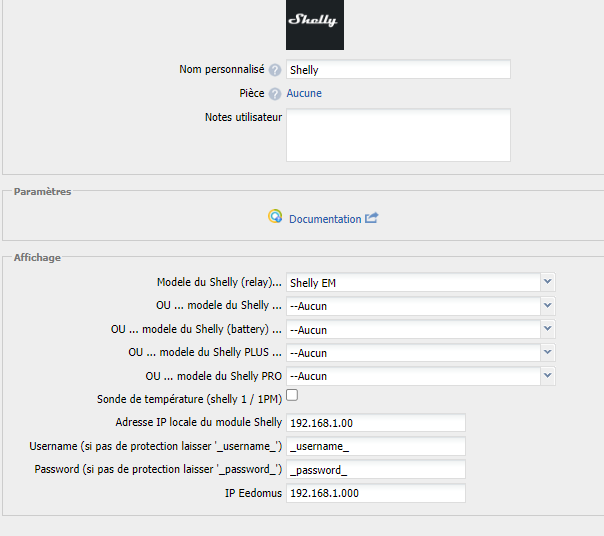Screen dimensions: 604x536
Task: Click the external link icon after Documentation
Action: 372,218
